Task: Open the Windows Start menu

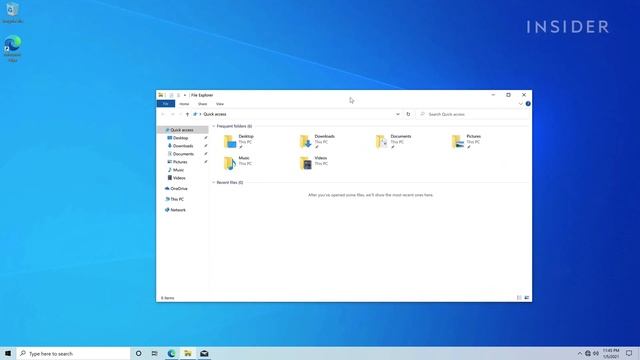Action: [8, 353]
